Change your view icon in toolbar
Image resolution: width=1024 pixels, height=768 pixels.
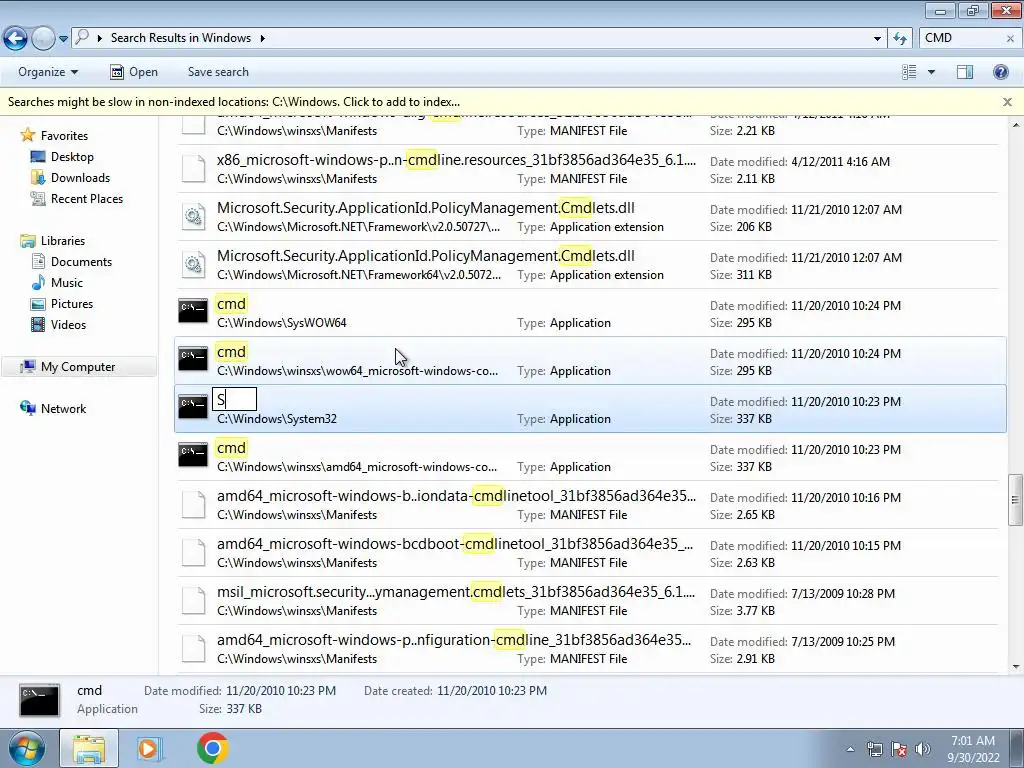tap(909, 72)
